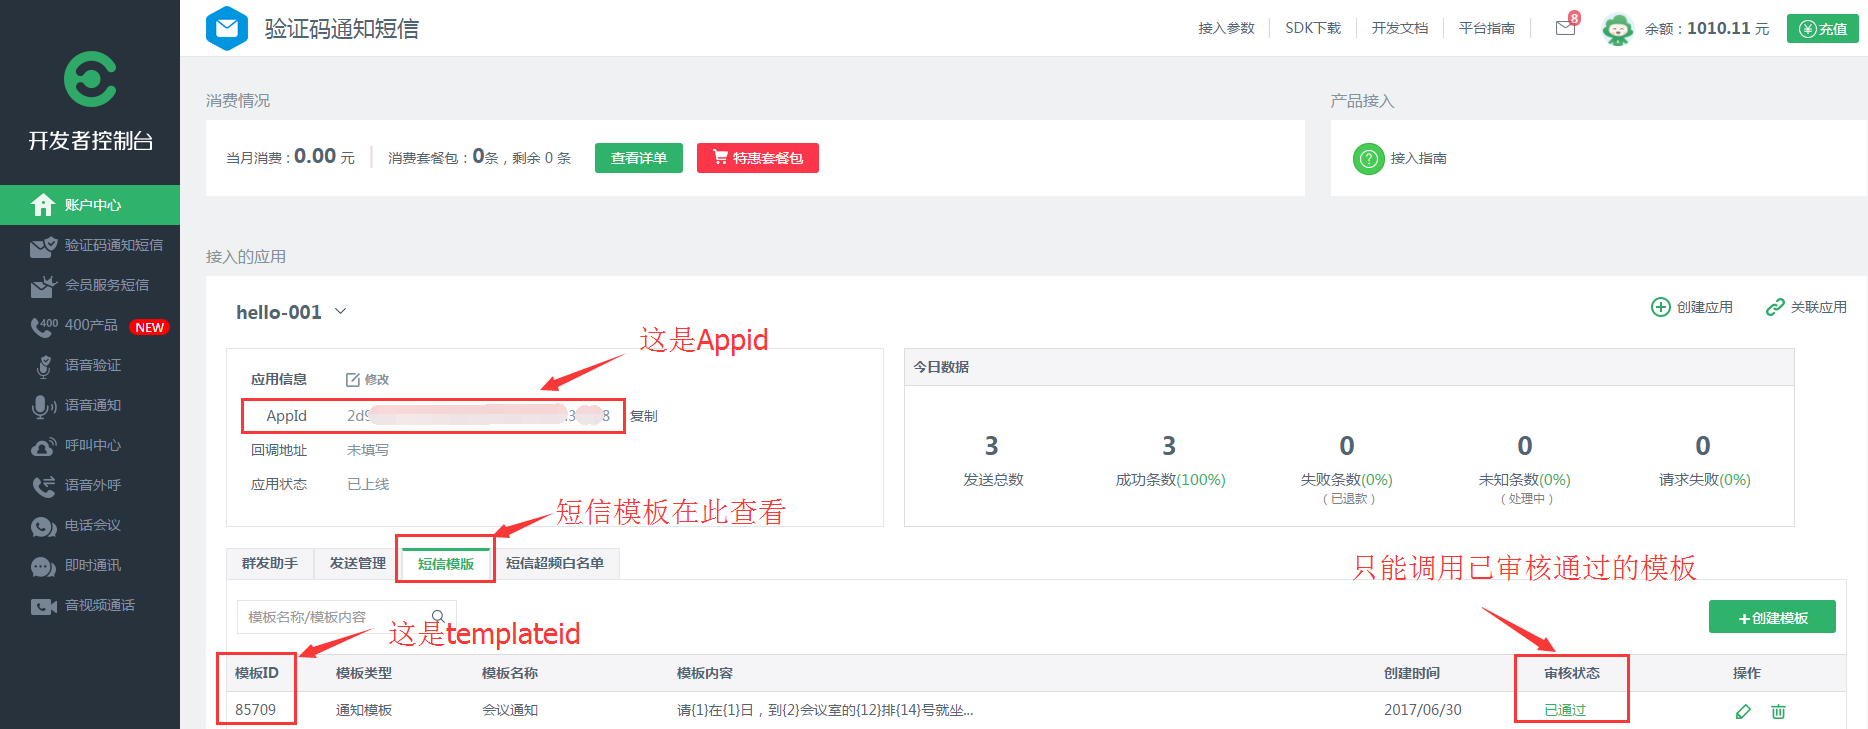The image size is (1868, 729).
Task: Click the 即时通讯 chat bubble icon
Action: coord(43,566)
